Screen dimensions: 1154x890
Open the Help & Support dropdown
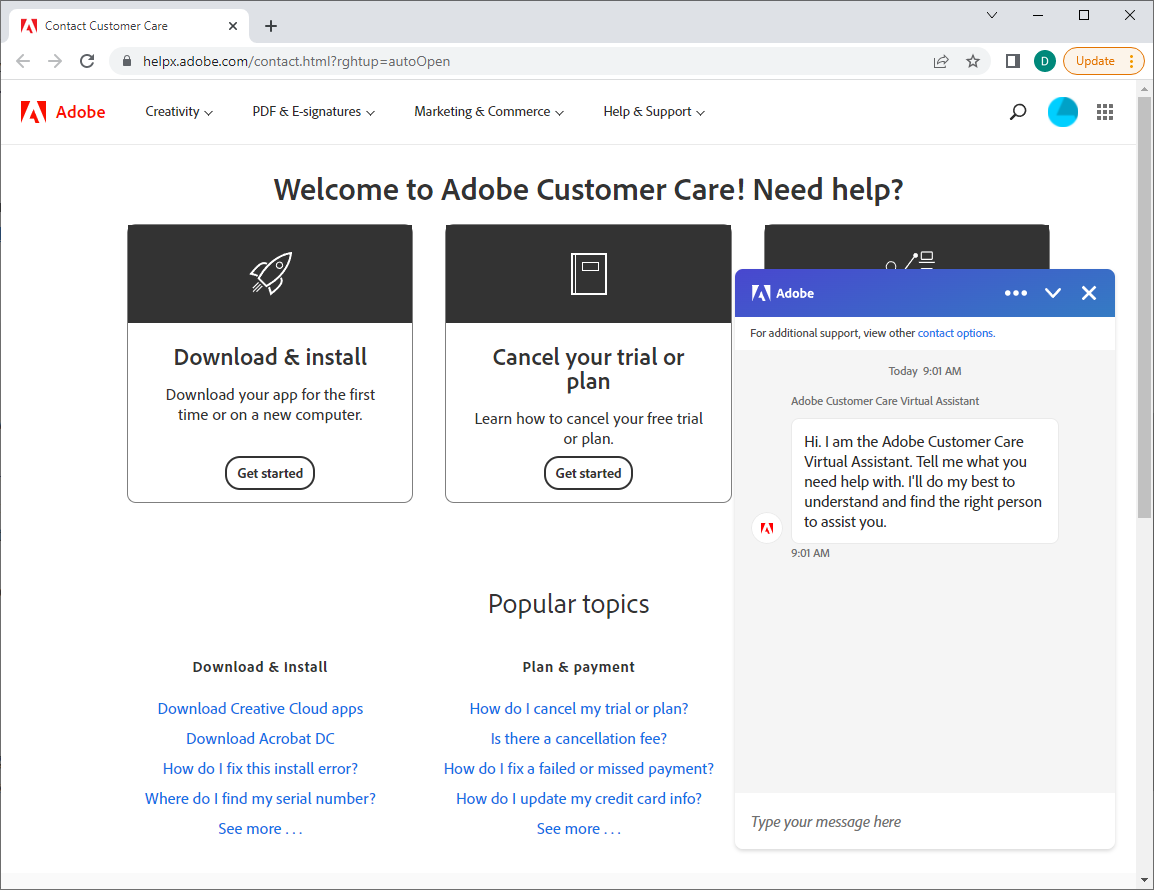(653, 111)
